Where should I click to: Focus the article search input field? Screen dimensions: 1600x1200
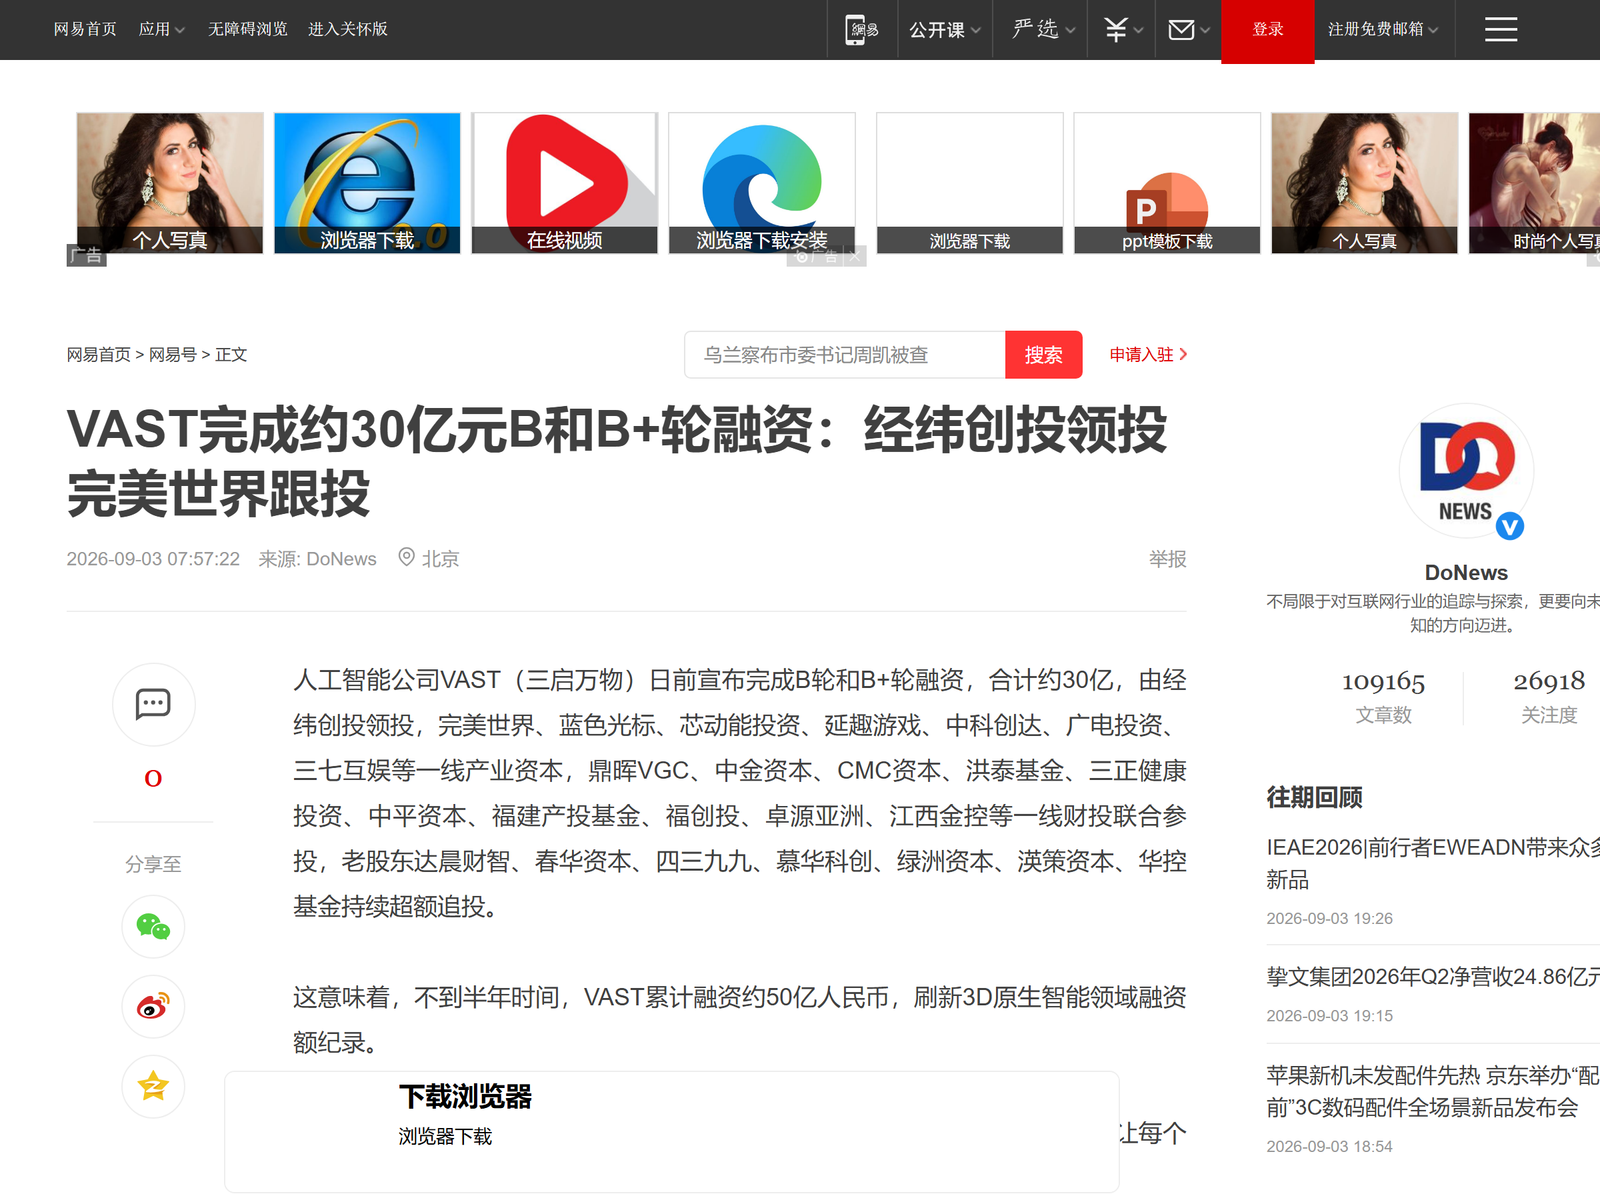[x=845, y=355]
